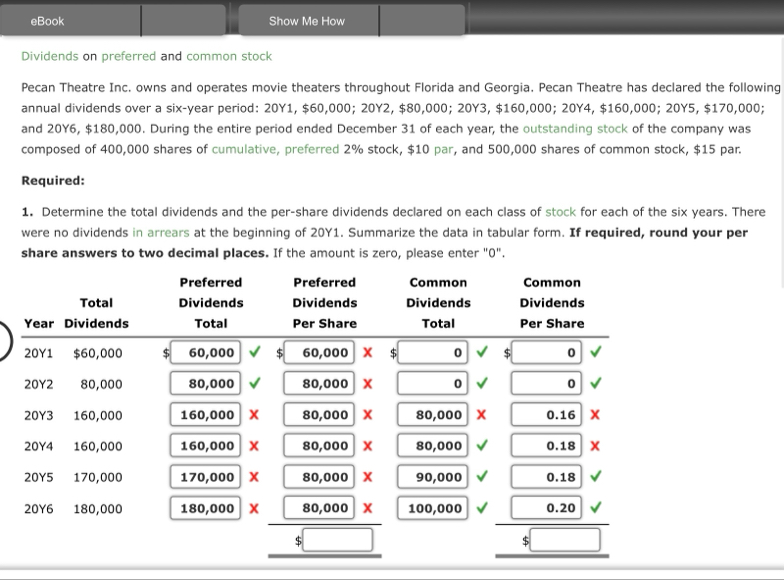The width and height of the screenshot is (784, 580).
Task: Open the 'in arrears' glossary link
Action: click(x=160, y=232)
